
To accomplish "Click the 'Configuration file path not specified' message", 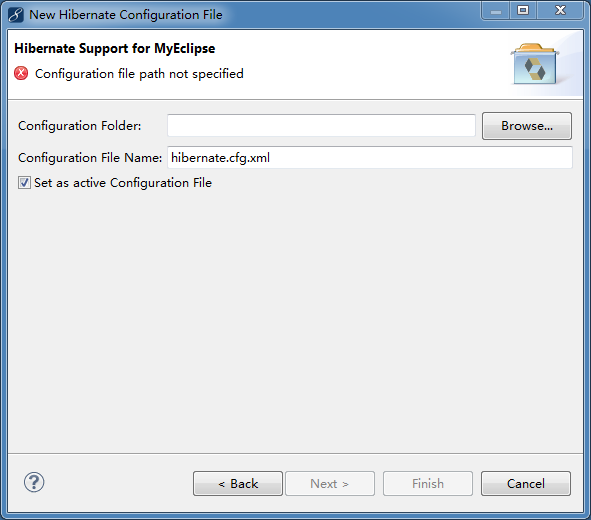I will [x=139, y=73].
